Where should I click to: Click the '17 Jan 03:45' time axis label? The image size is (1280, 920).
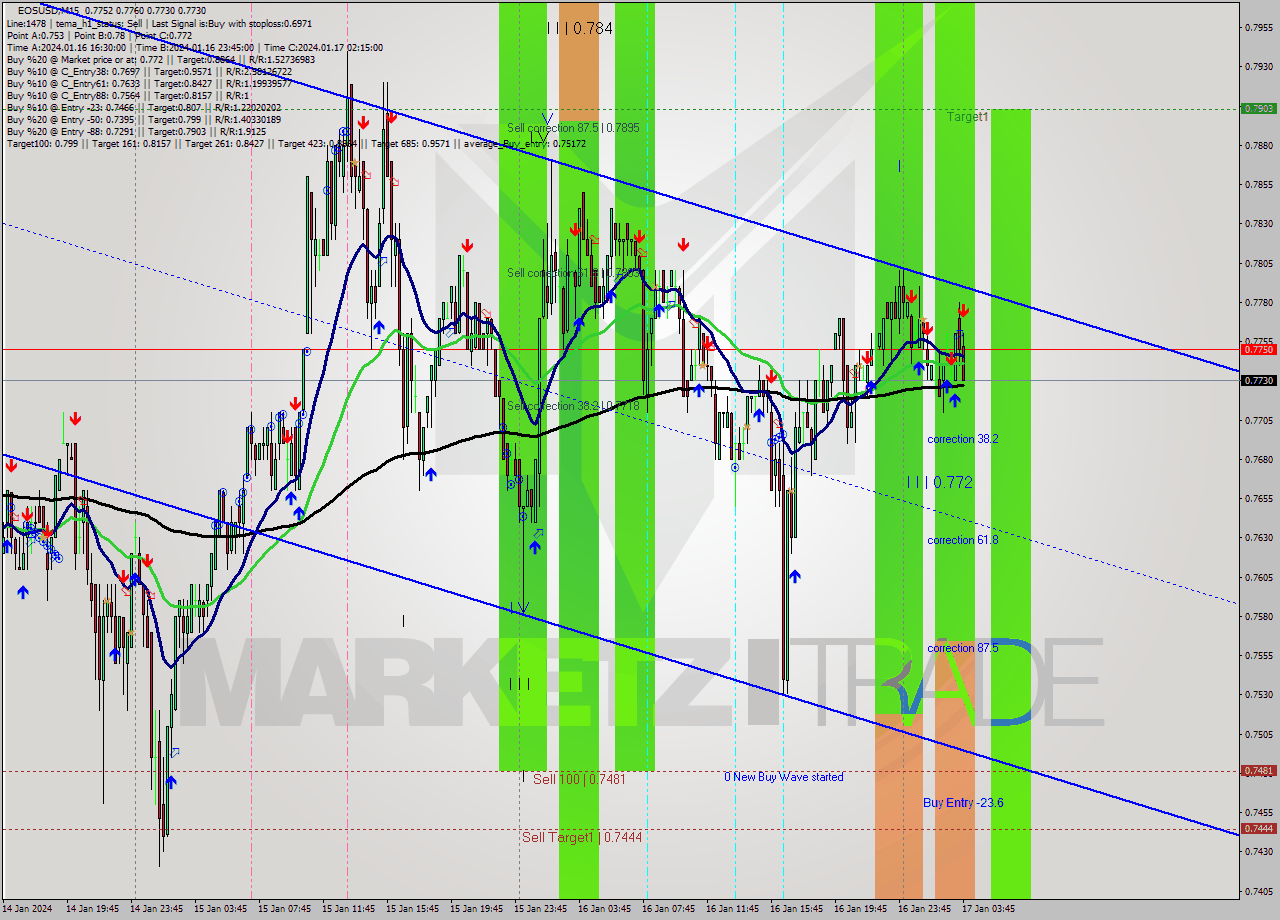pyautogui.click(x=988, y=909)
